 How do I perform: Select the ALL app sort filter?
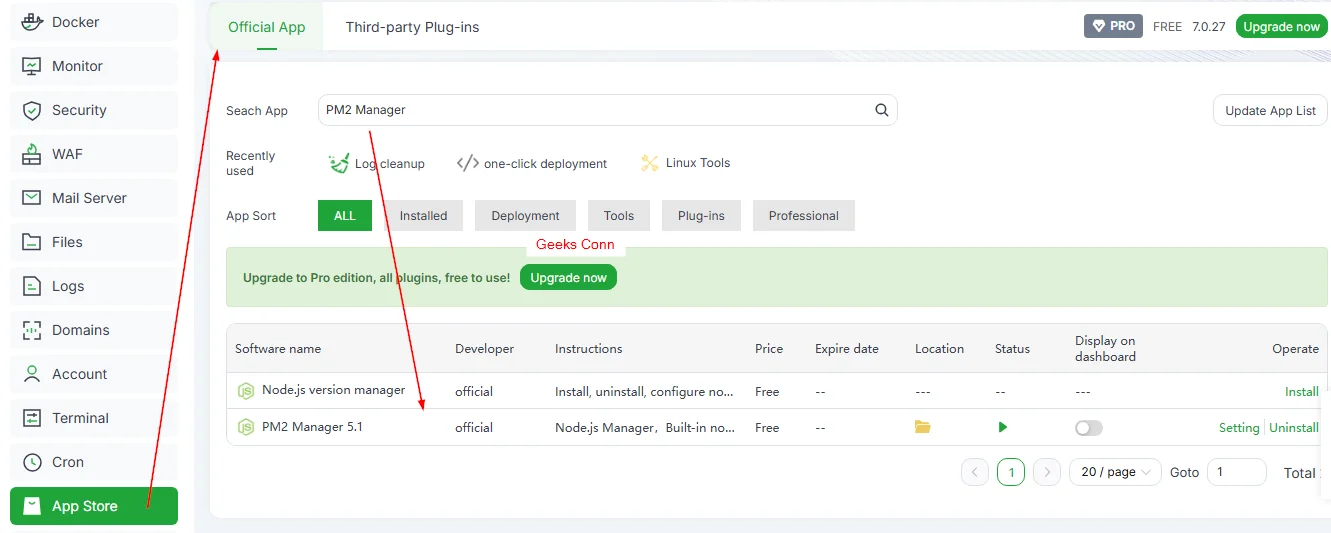point(344,215)
